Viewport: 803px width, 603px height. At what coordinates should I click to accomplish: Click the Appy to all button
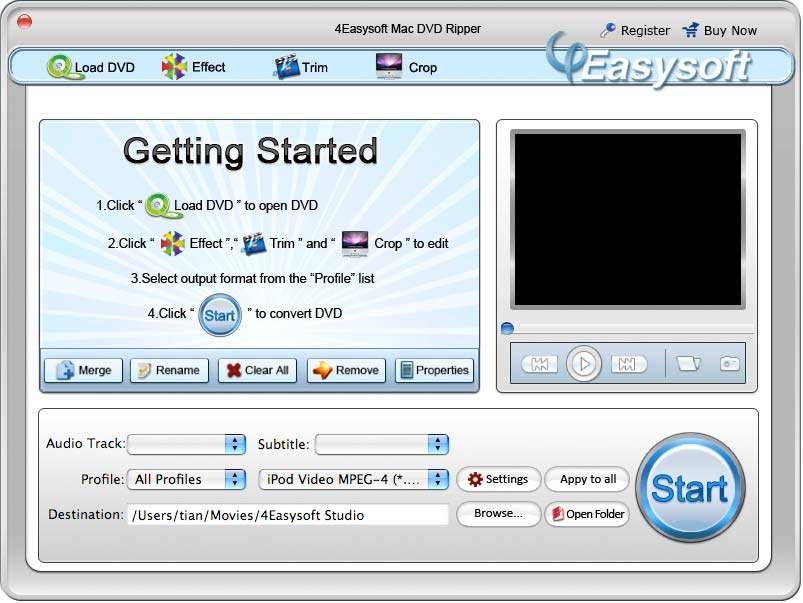pyautogui.click(x=587, y=479)
